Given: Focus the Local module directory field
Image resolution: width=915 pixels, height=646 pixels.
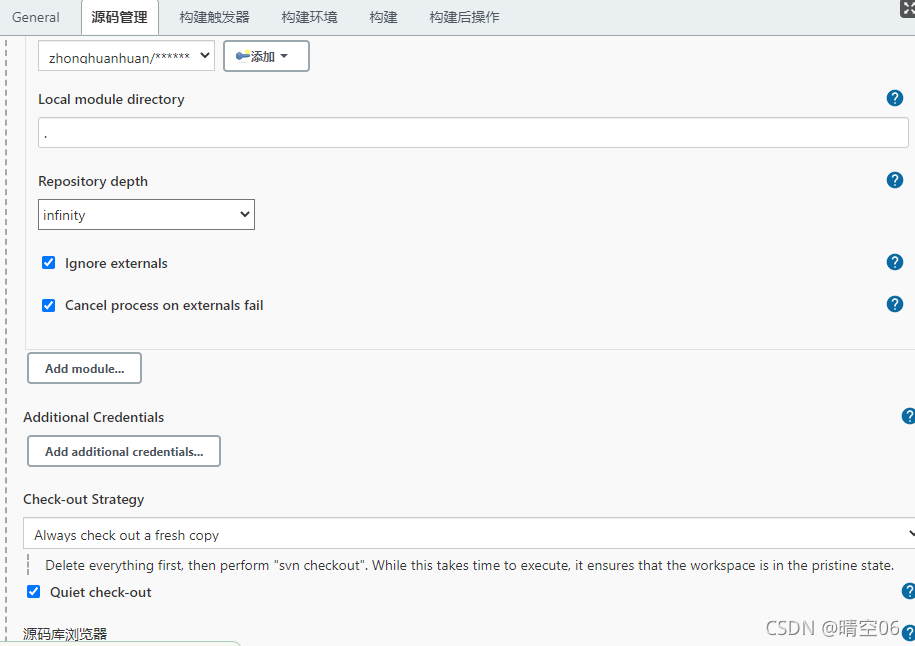Looking at the screenshot, I should click(x=473, y=133).
